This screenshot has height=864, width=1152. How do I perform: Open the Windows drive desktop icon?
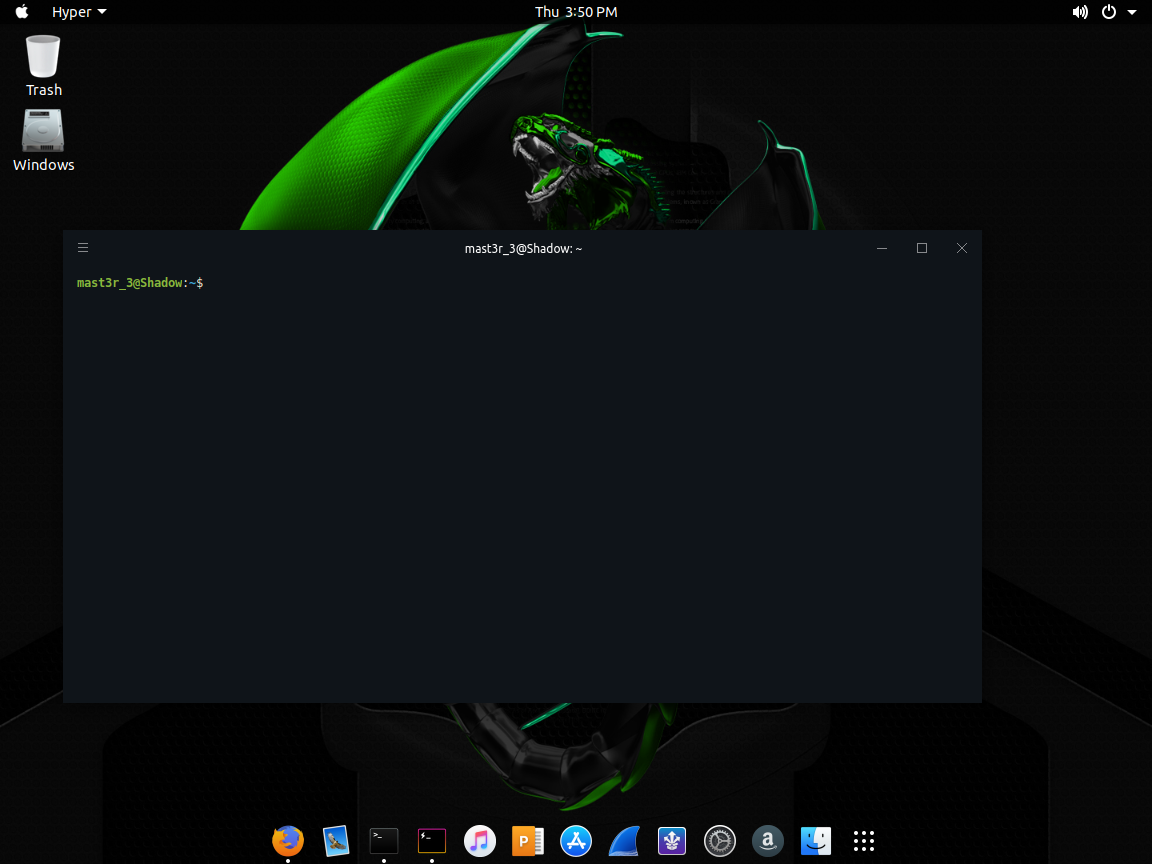pyautogui.click(x=43, y=141)
